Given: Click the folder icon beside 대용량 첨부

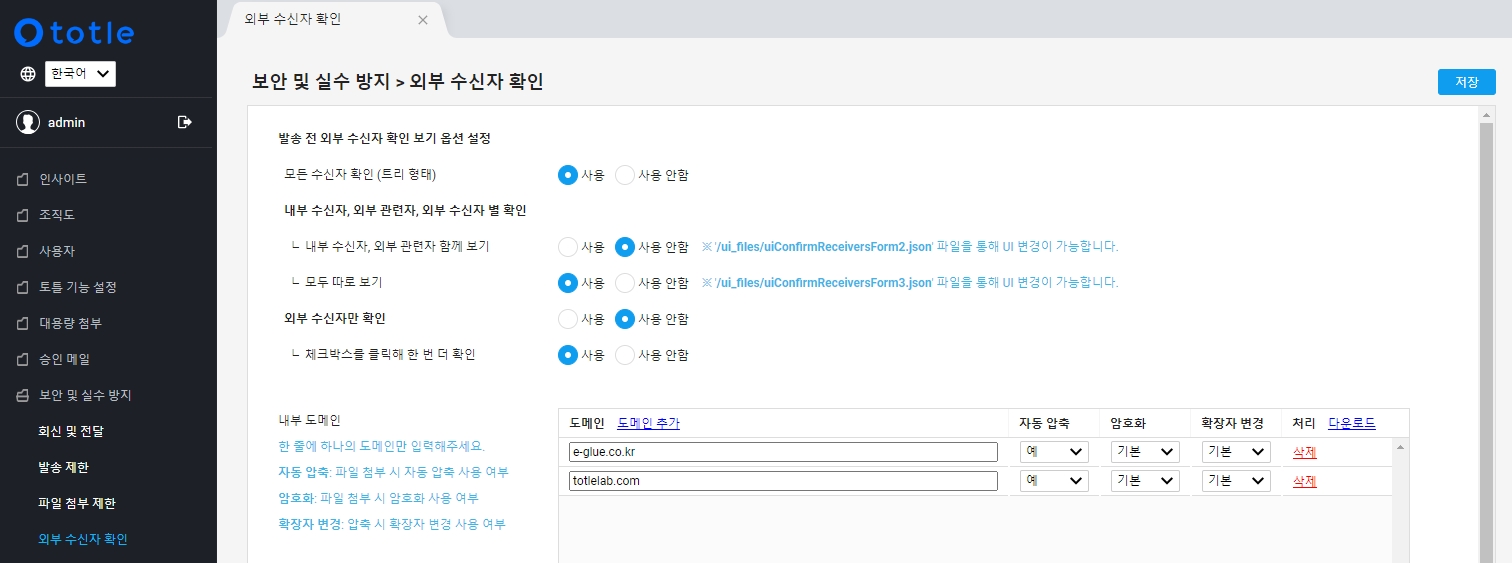Looking at the screenshot, I should click(23, 323).
